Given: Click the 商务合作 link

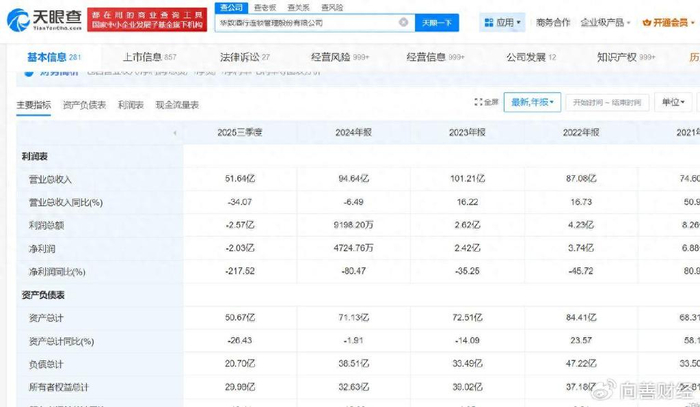Looking at the screenshot, I should (553, 22).
